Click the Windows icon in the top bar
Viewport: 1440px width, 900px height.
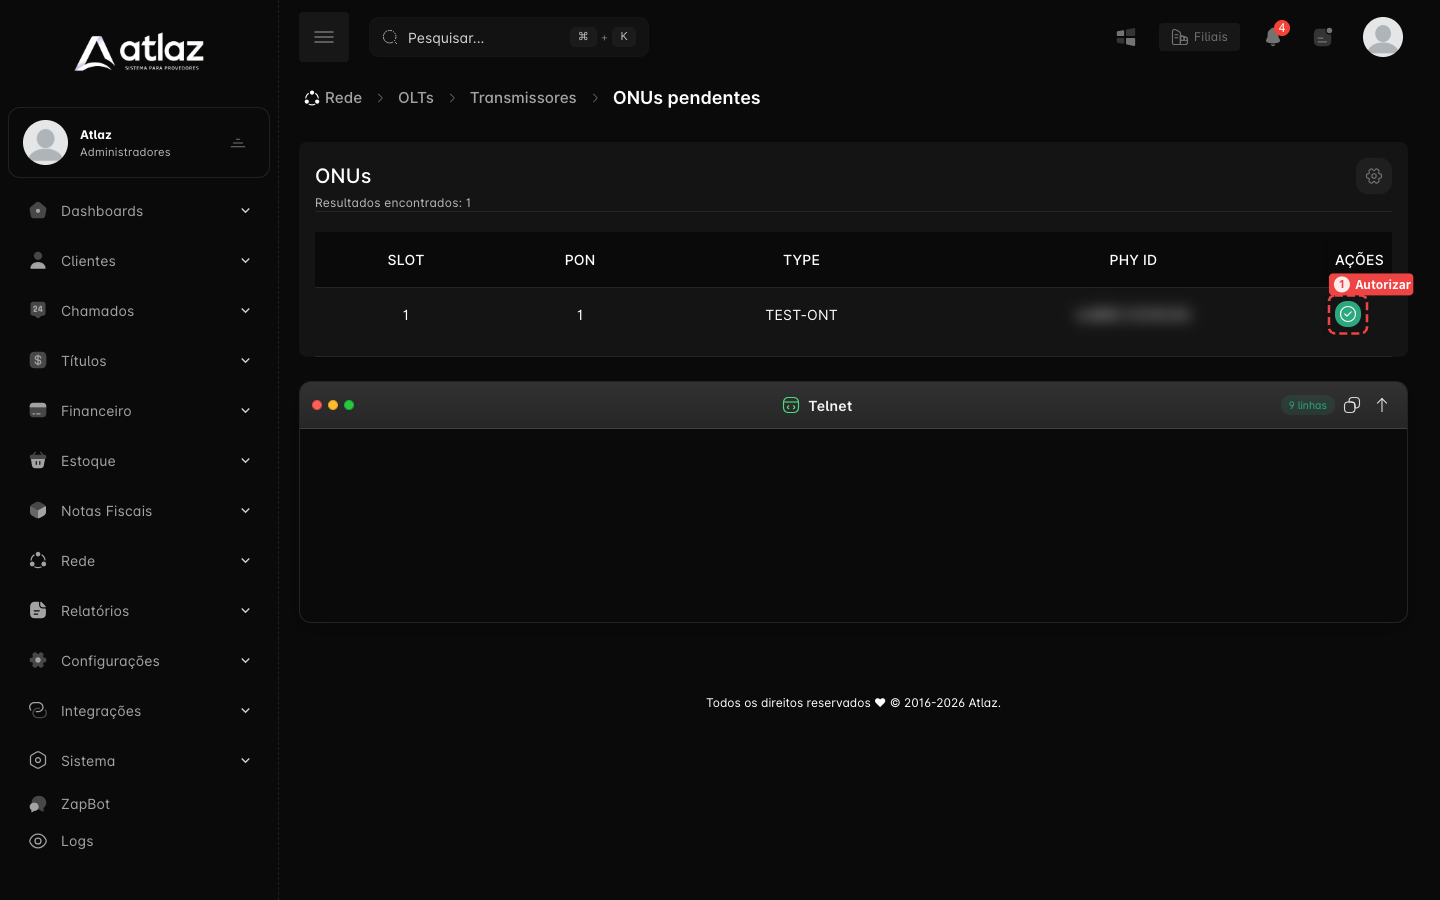click(x=1126, y=37)
